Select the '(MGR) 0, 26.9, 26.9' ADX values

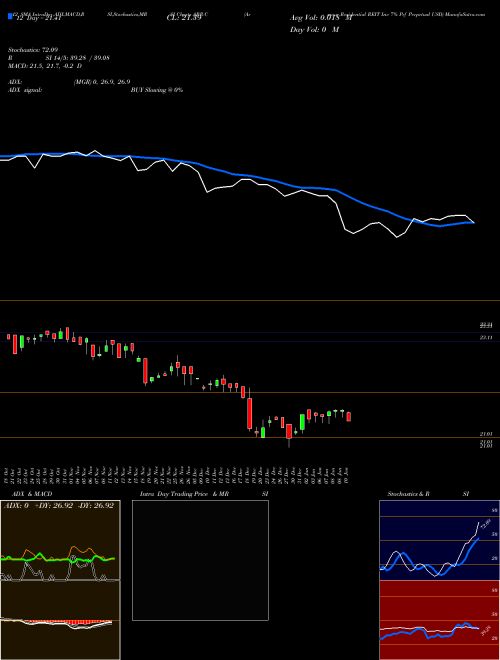102,82
